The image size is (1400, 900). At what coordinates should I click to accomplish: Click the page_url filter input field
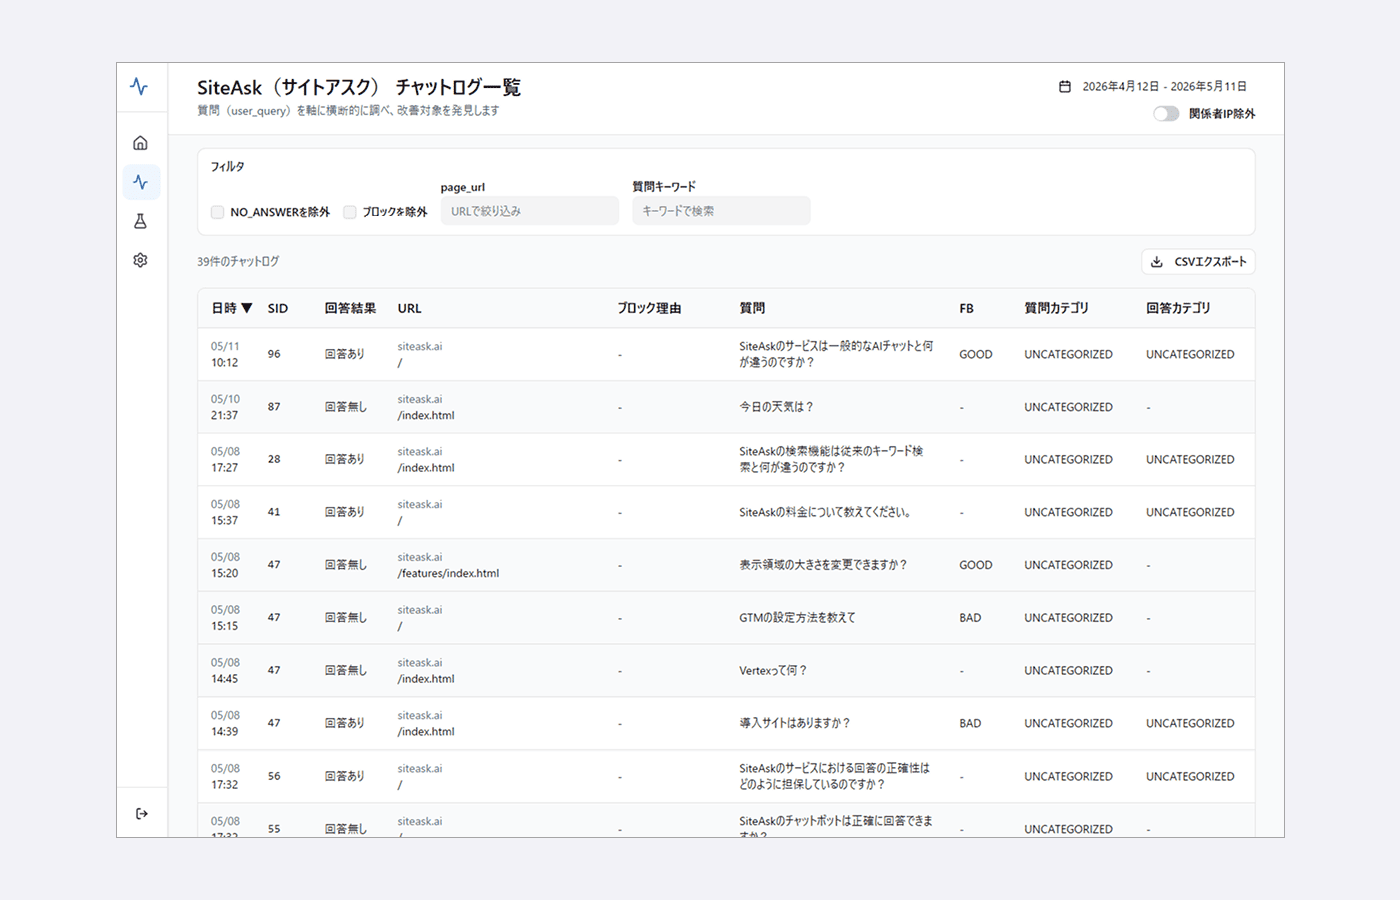[529, 211]
